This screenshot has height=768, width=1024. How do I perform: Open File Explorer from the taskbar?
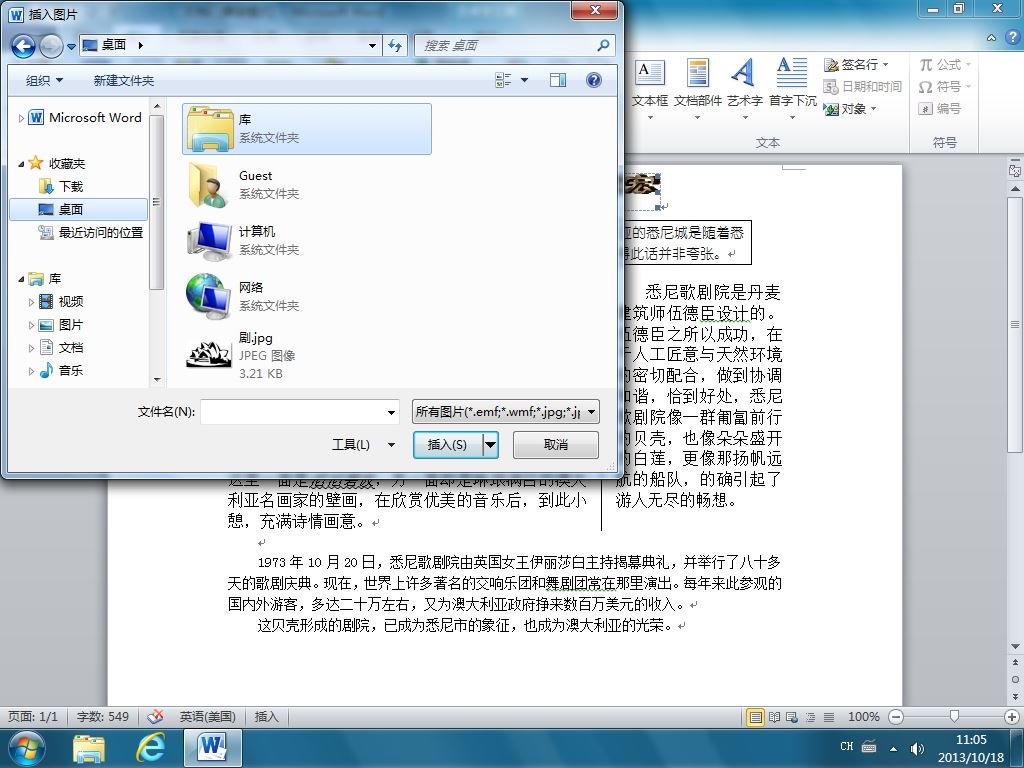coord(89,748)
